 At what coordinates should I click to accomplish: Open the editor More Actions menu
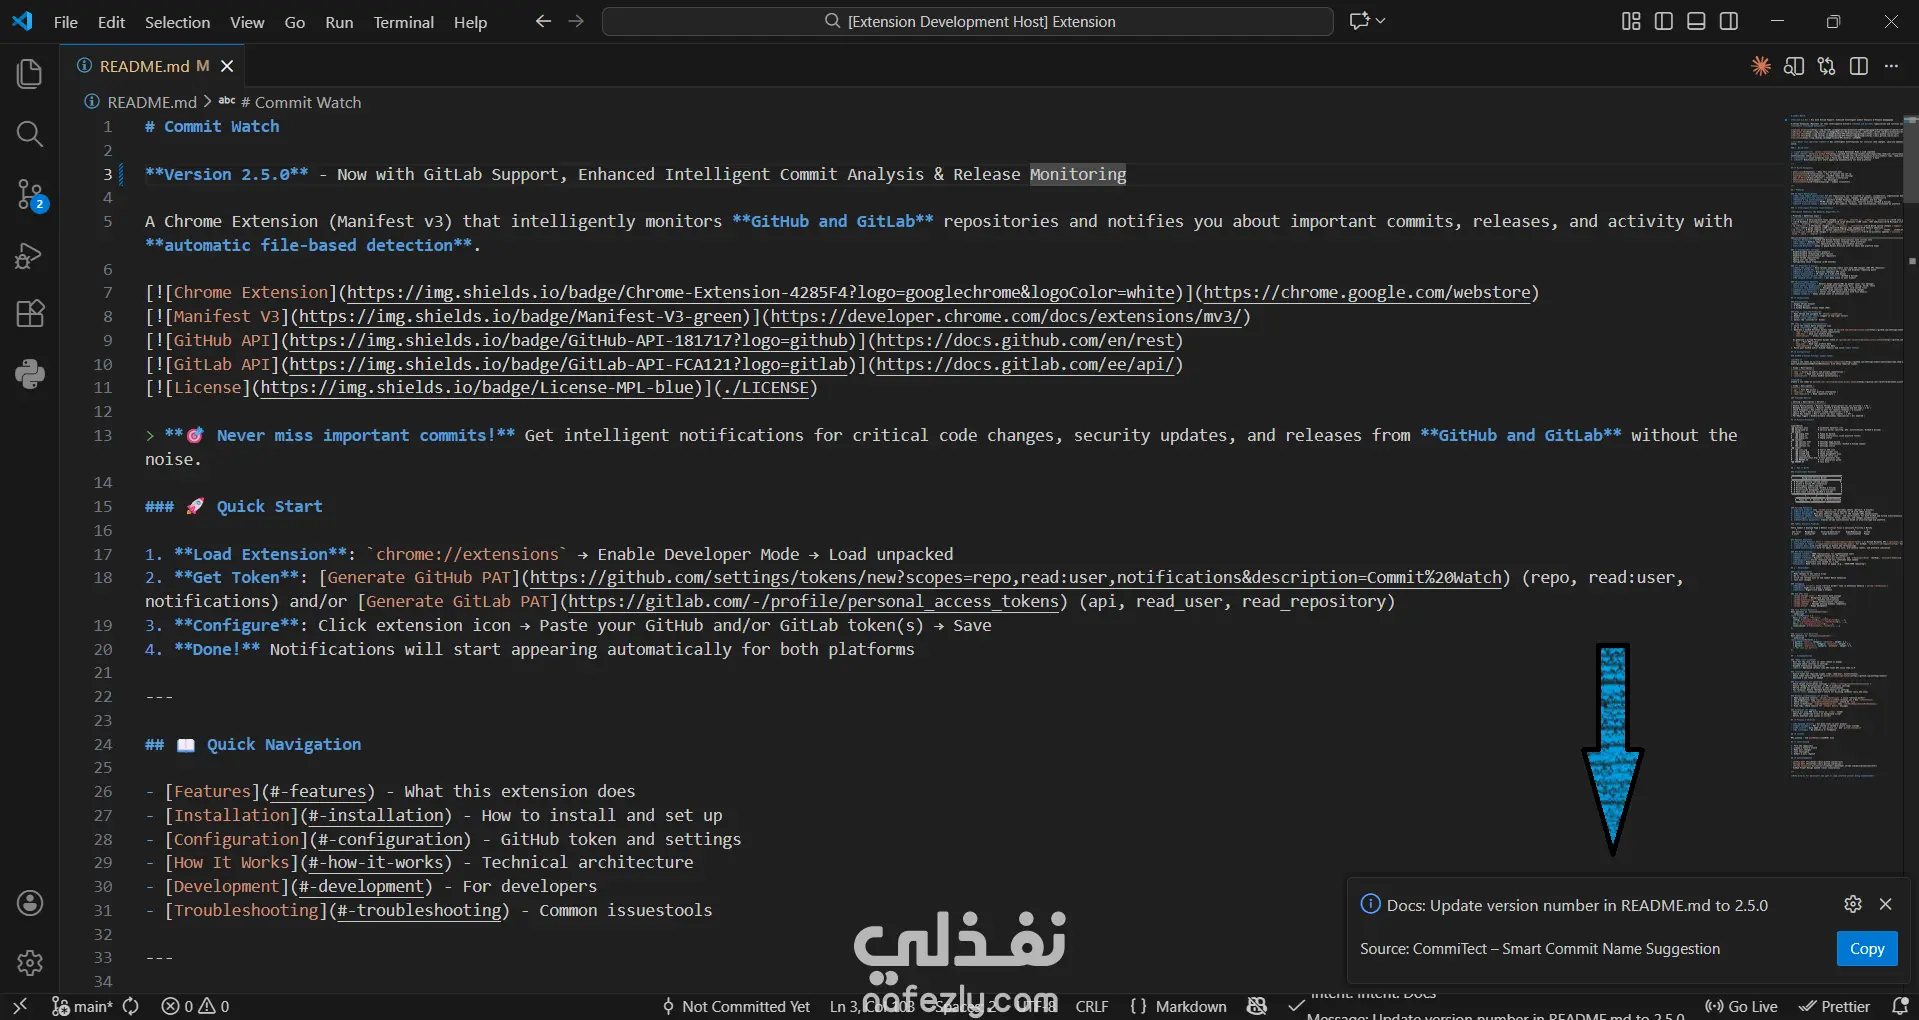click(x=1891, y=66)
